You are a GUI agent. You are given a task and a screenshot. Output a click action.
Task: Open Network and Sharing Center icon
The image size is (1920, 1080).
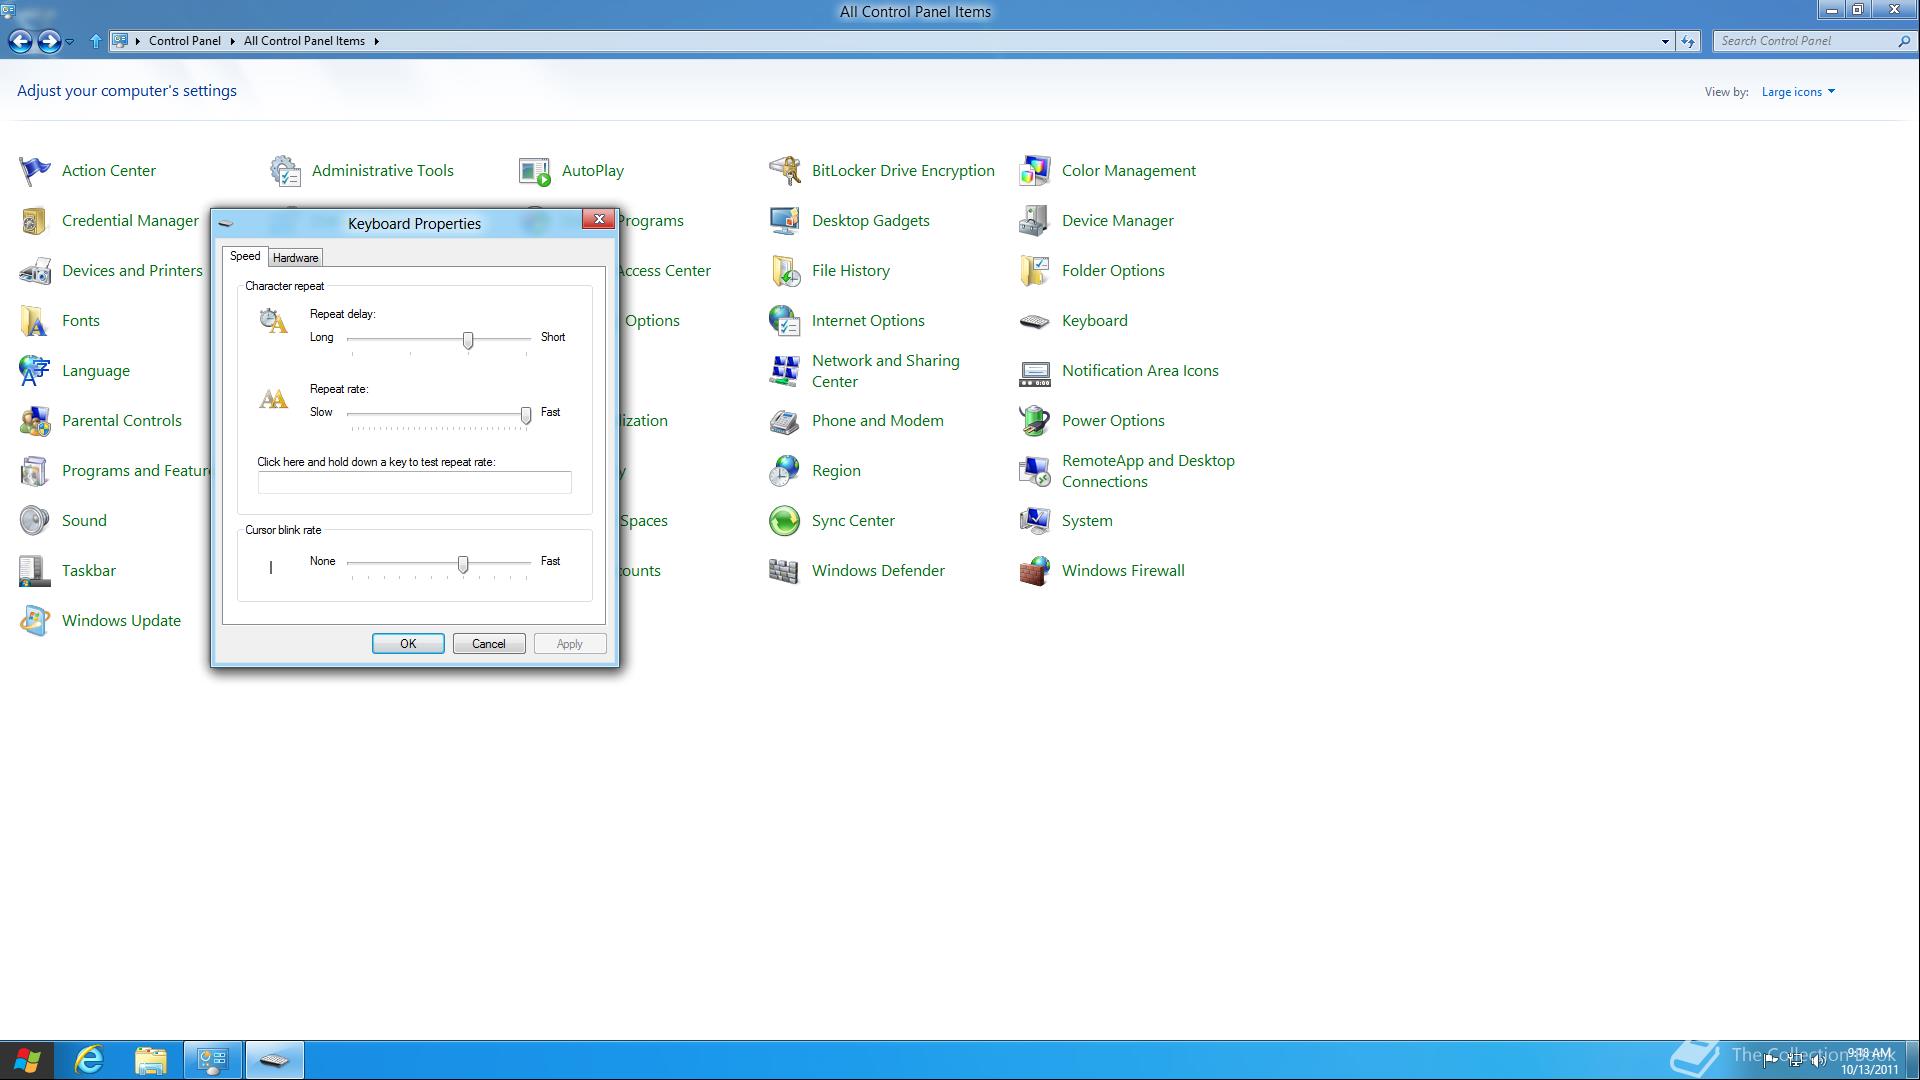785,371
